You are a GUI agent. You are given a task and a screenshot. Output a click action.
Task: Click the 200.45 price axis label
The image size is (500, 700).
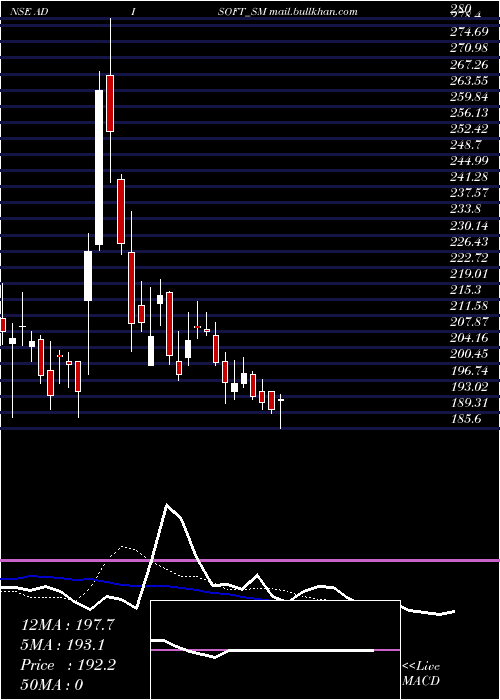(468, 354)
